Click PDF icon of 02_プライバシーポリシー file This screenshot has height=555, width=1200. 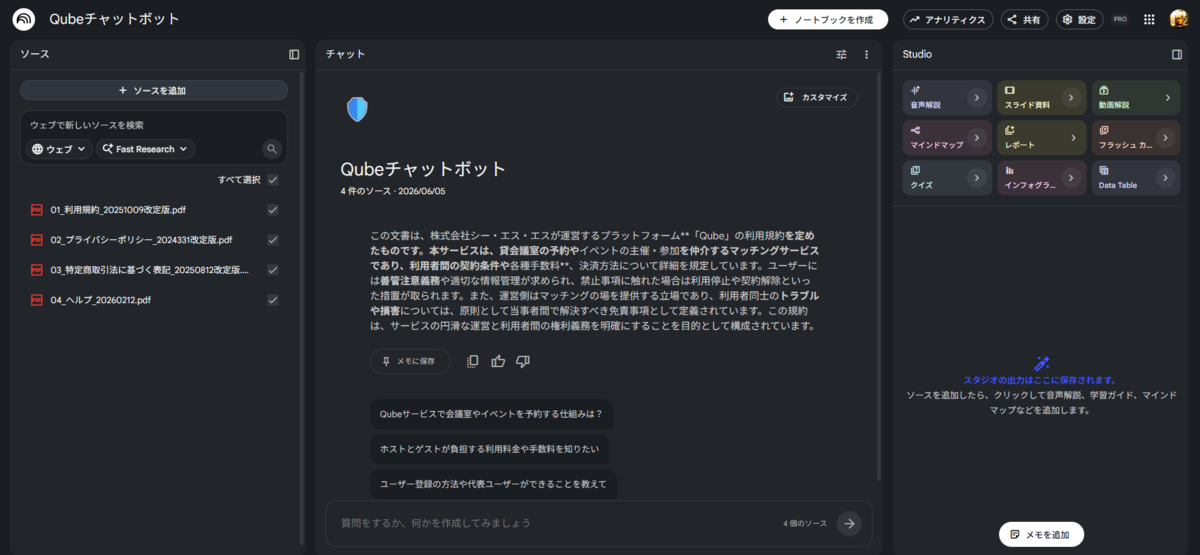click(37, 240)
